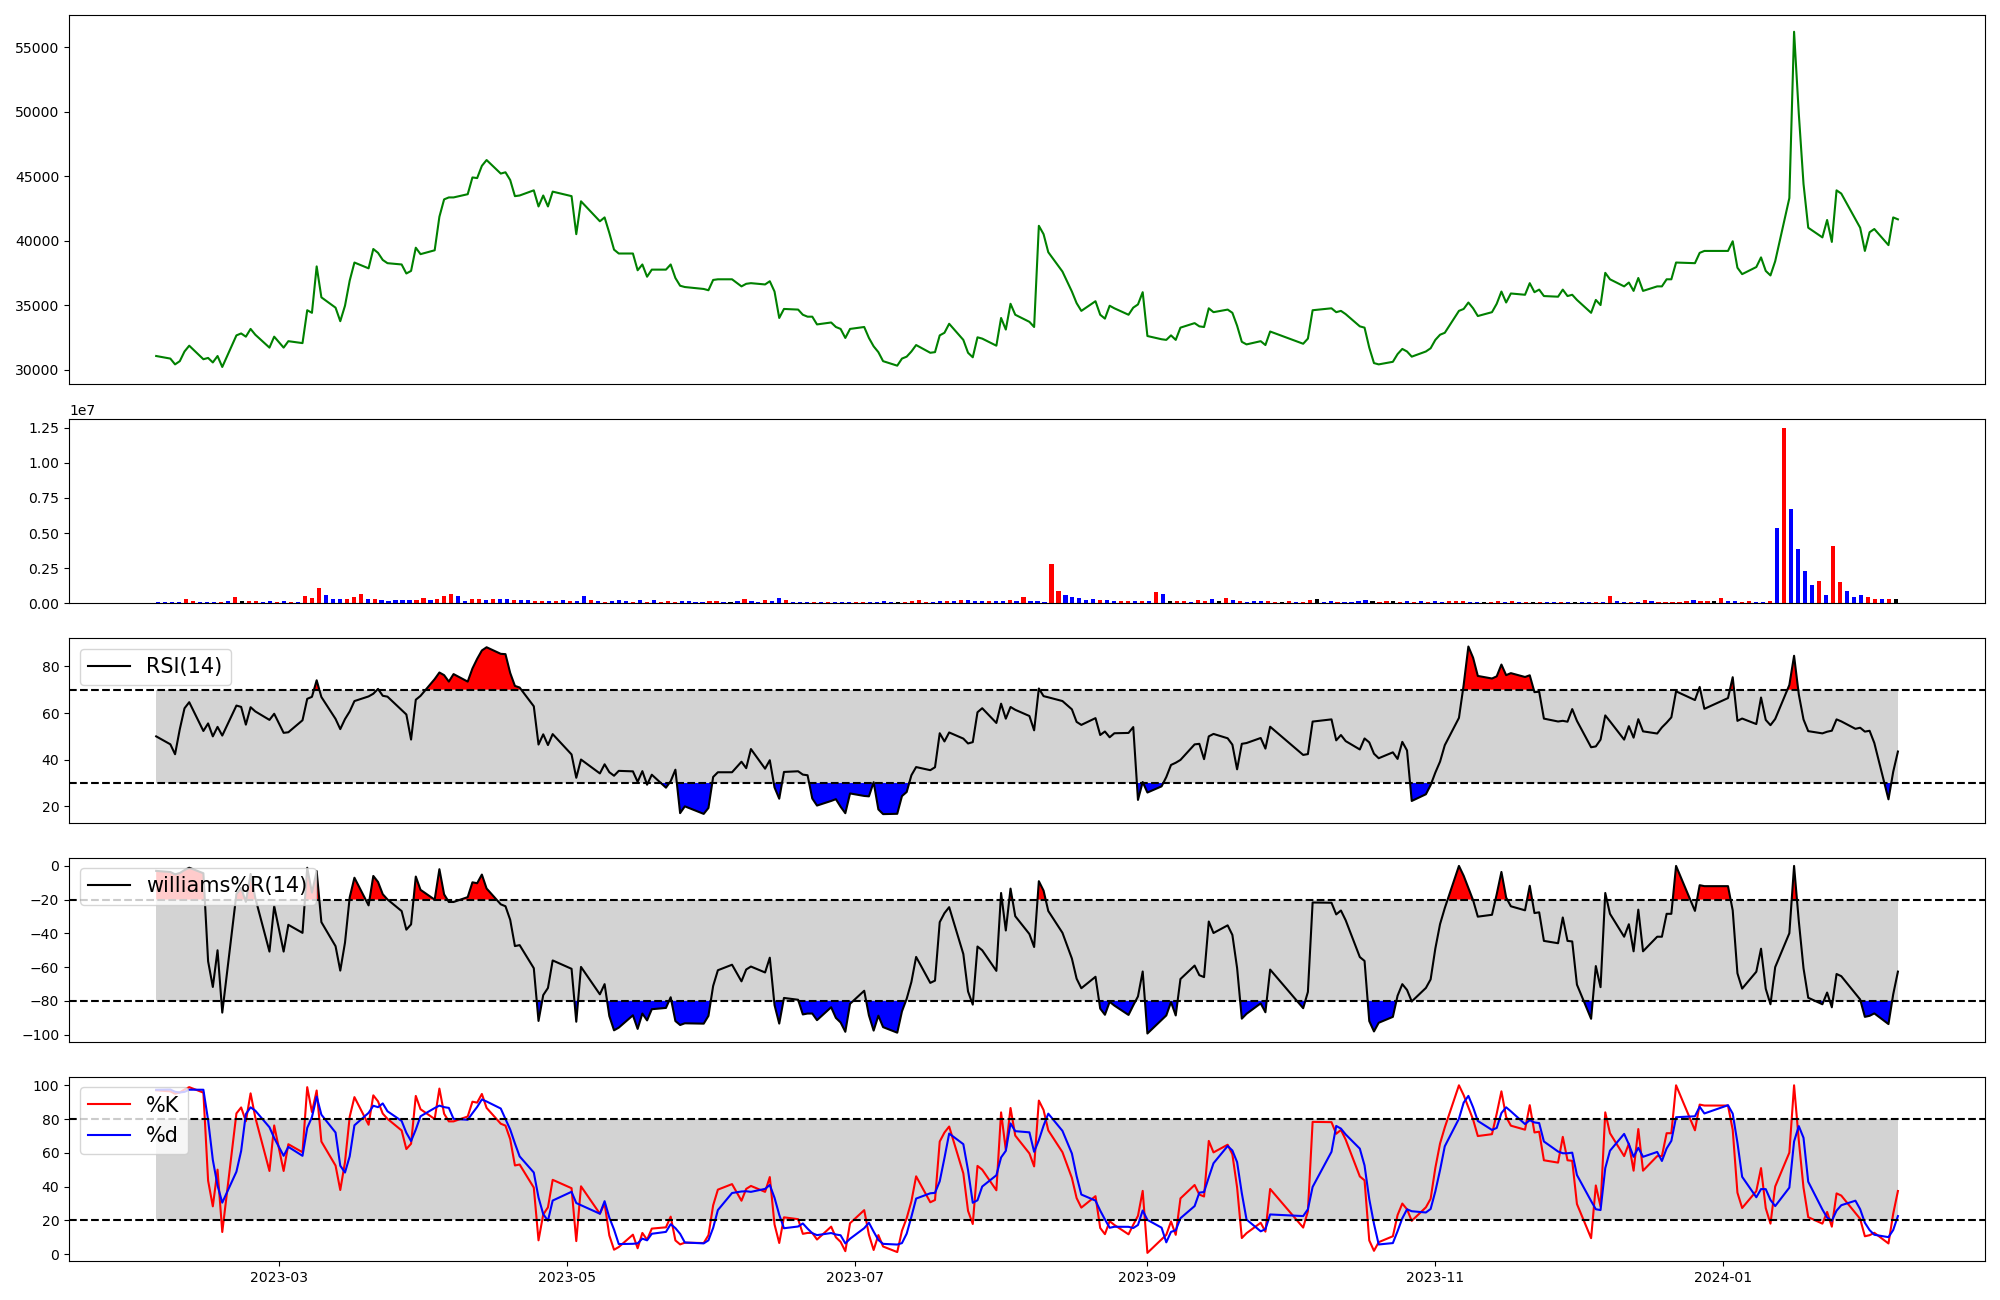The width and height of the screenshot is (2000, 1300).
Task: Click the tallest red volume bar
Action: point(1784,515)
